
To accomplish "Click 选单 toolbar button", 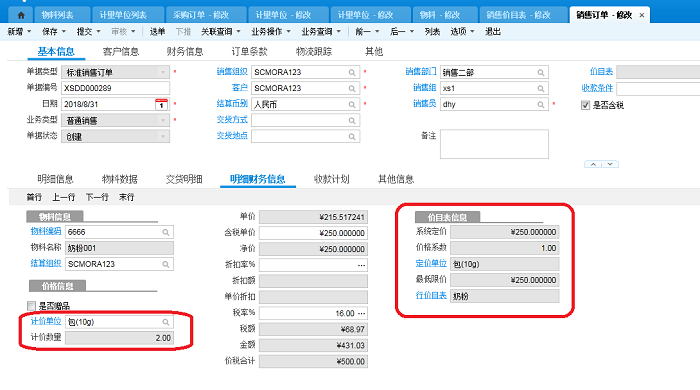I will [x=157, y=32].
